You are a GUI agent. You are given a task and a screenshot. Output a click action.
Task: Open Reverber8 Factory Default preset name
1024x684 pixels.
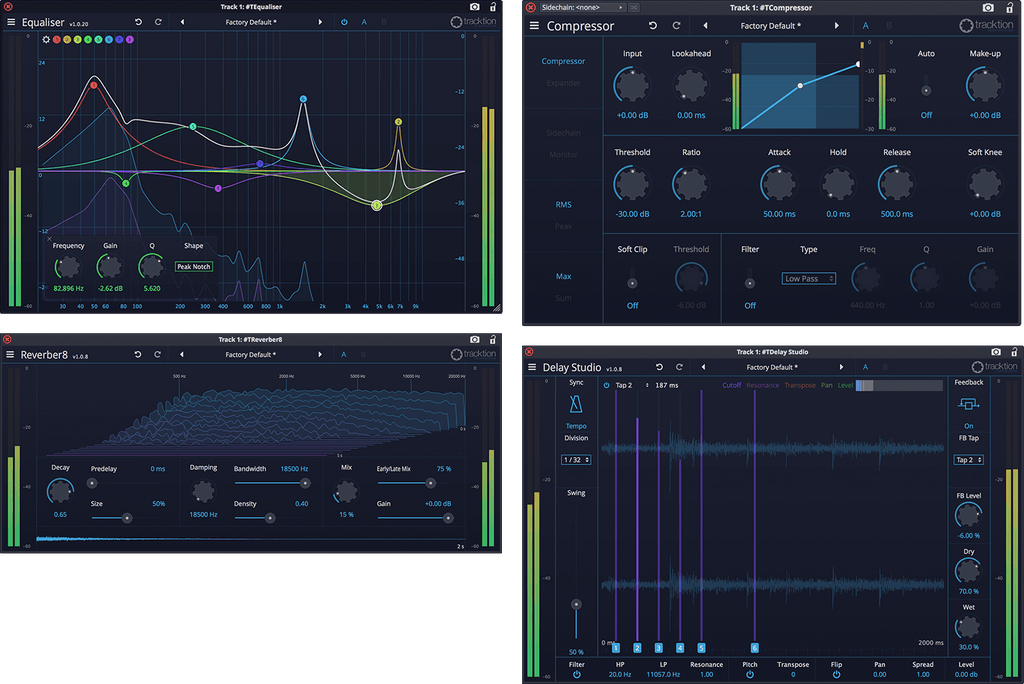[x=251, y=354]
